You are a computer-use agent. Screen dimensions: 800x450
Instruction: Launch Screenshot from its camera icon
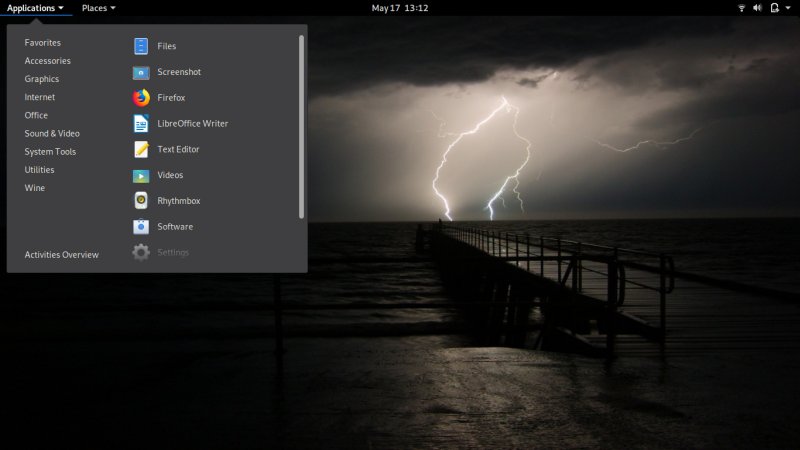coord(141,72)
